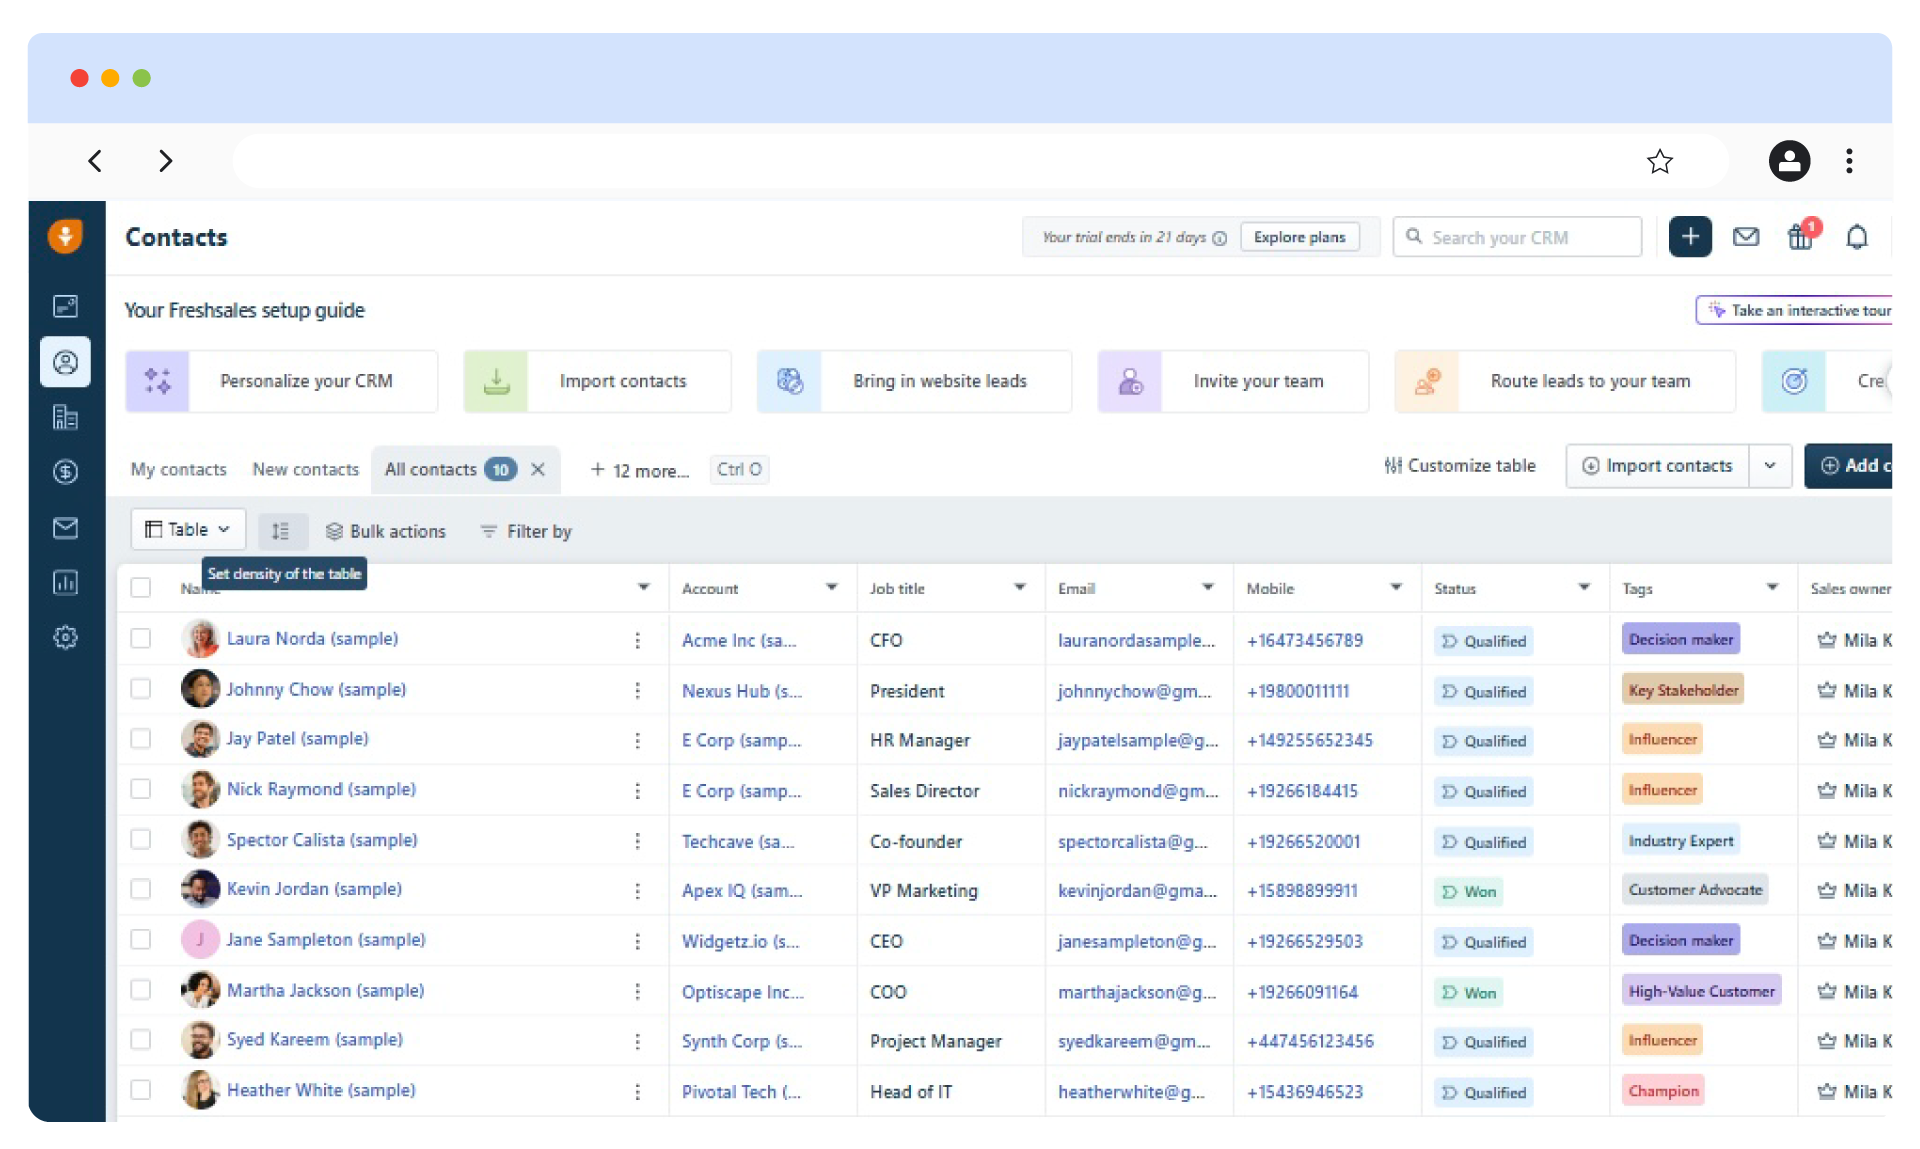Open the gift box updates icon

coord(1800,237)
